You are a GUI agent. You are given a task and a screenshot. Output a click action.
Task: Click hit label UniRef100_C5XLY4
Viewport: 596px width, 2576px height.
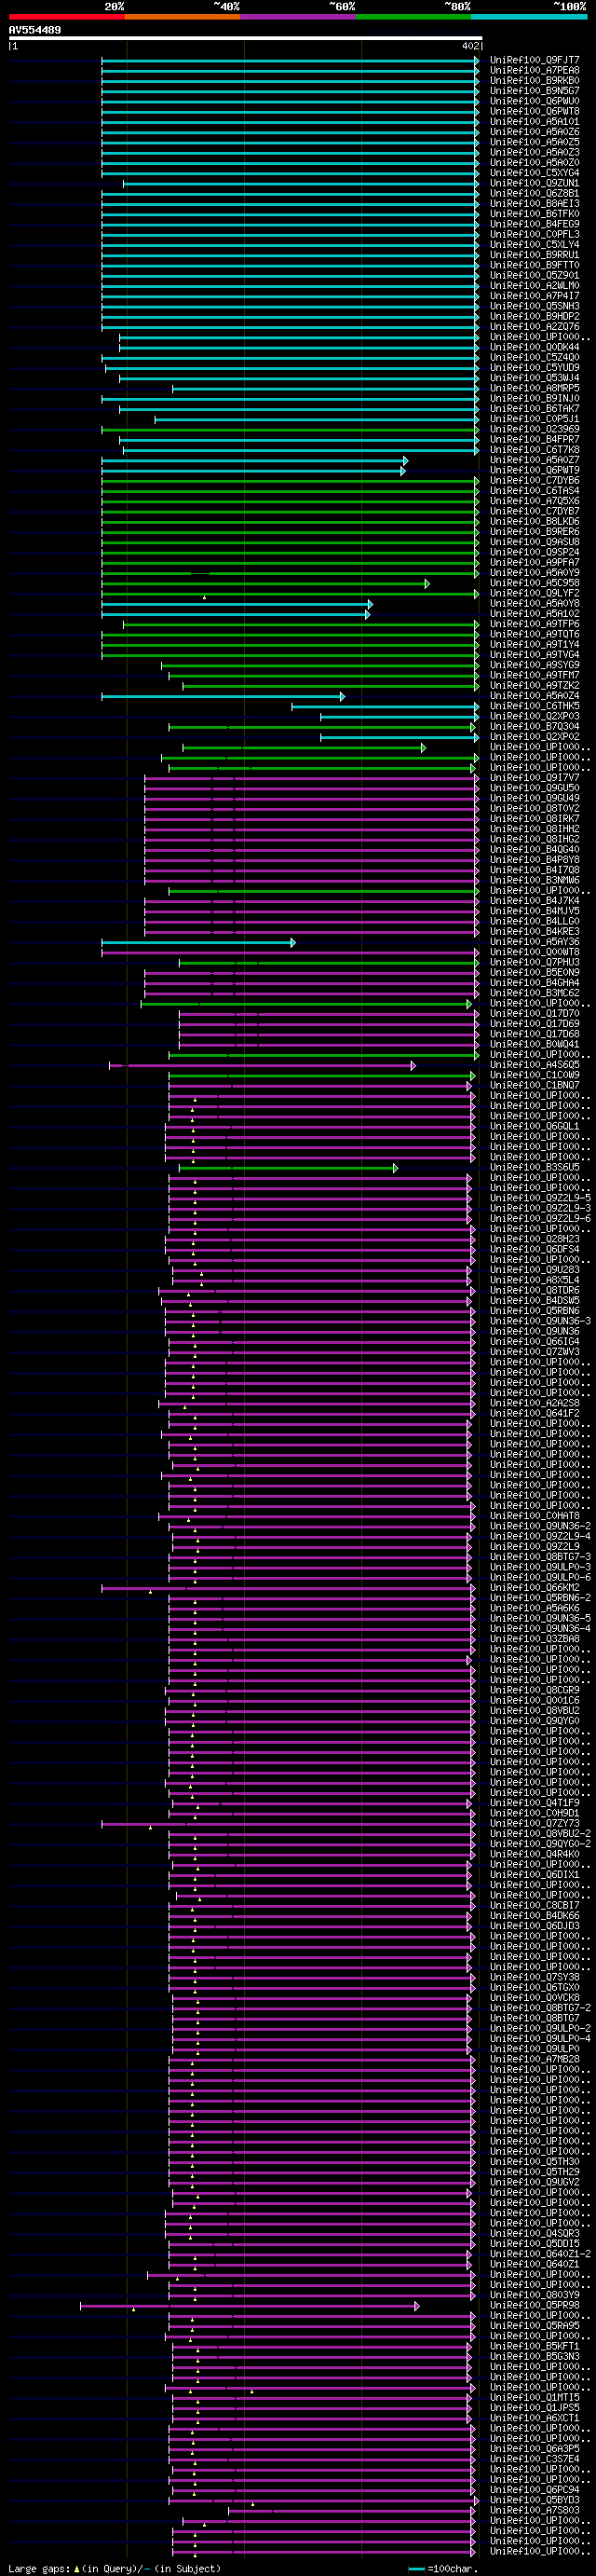pos(534,245)
